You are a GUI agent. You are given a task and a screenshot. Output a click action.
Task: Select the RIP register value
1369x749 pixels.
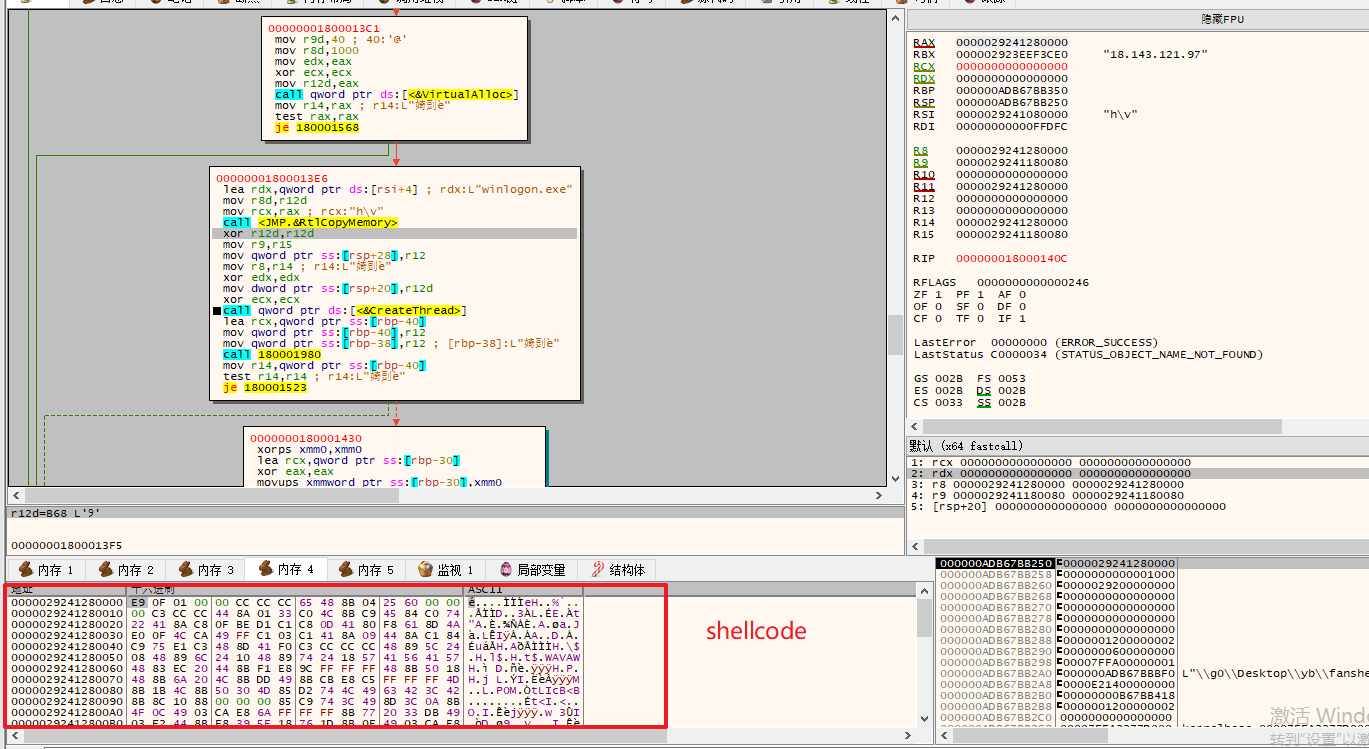coord(1010,258)
